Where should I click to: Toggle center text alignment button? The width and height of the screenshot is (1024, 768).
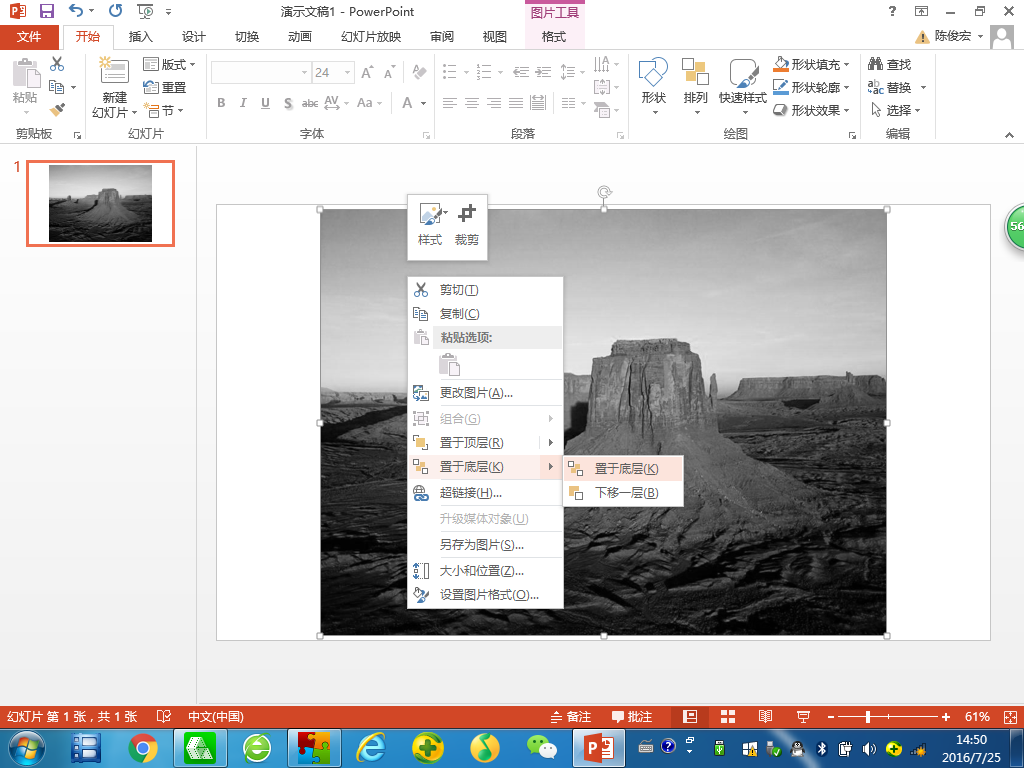tap(472, 103)
